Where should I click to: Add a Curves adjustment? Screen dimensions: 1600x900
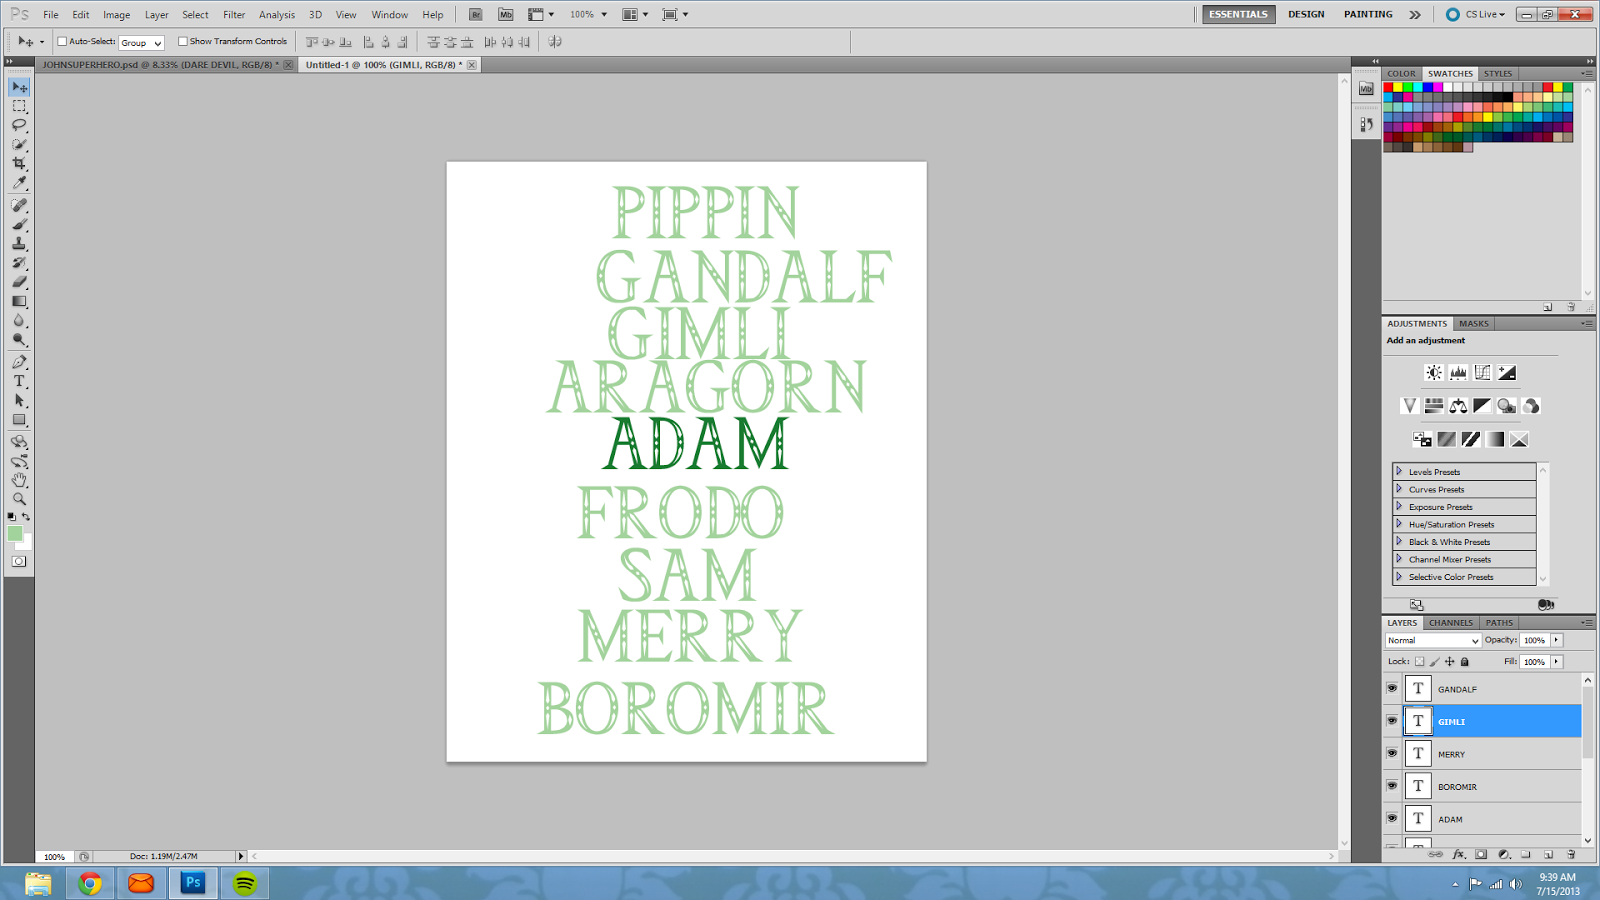1482,373
